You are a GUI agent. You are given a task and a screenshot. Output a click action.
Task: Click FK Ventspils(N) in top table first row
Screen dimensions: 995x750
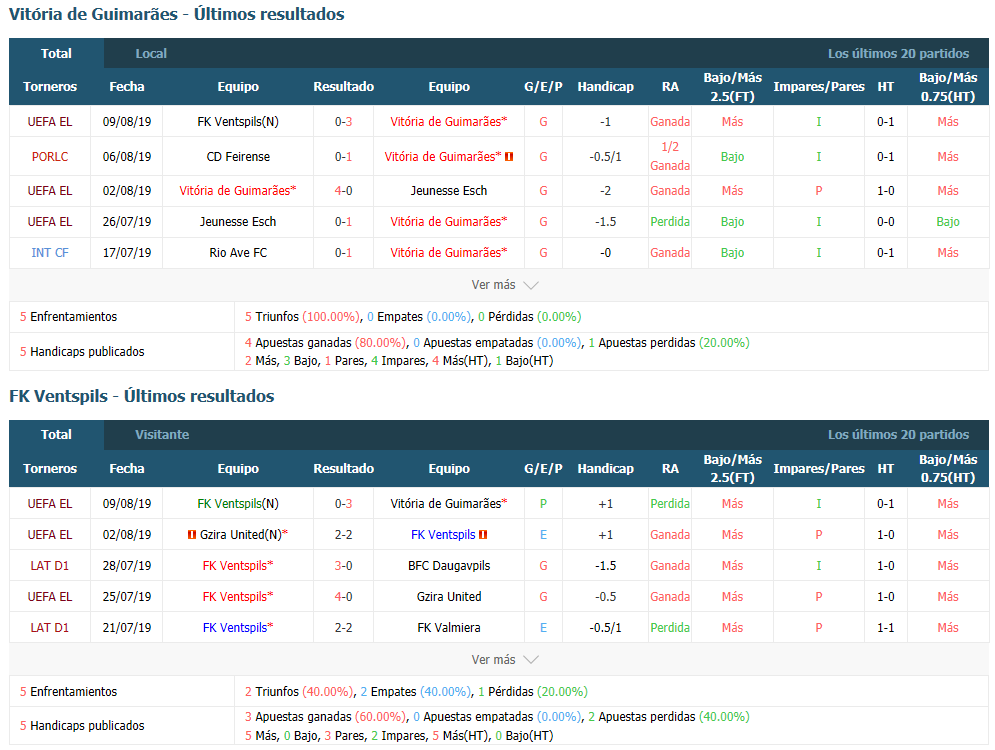pos(238,121)
